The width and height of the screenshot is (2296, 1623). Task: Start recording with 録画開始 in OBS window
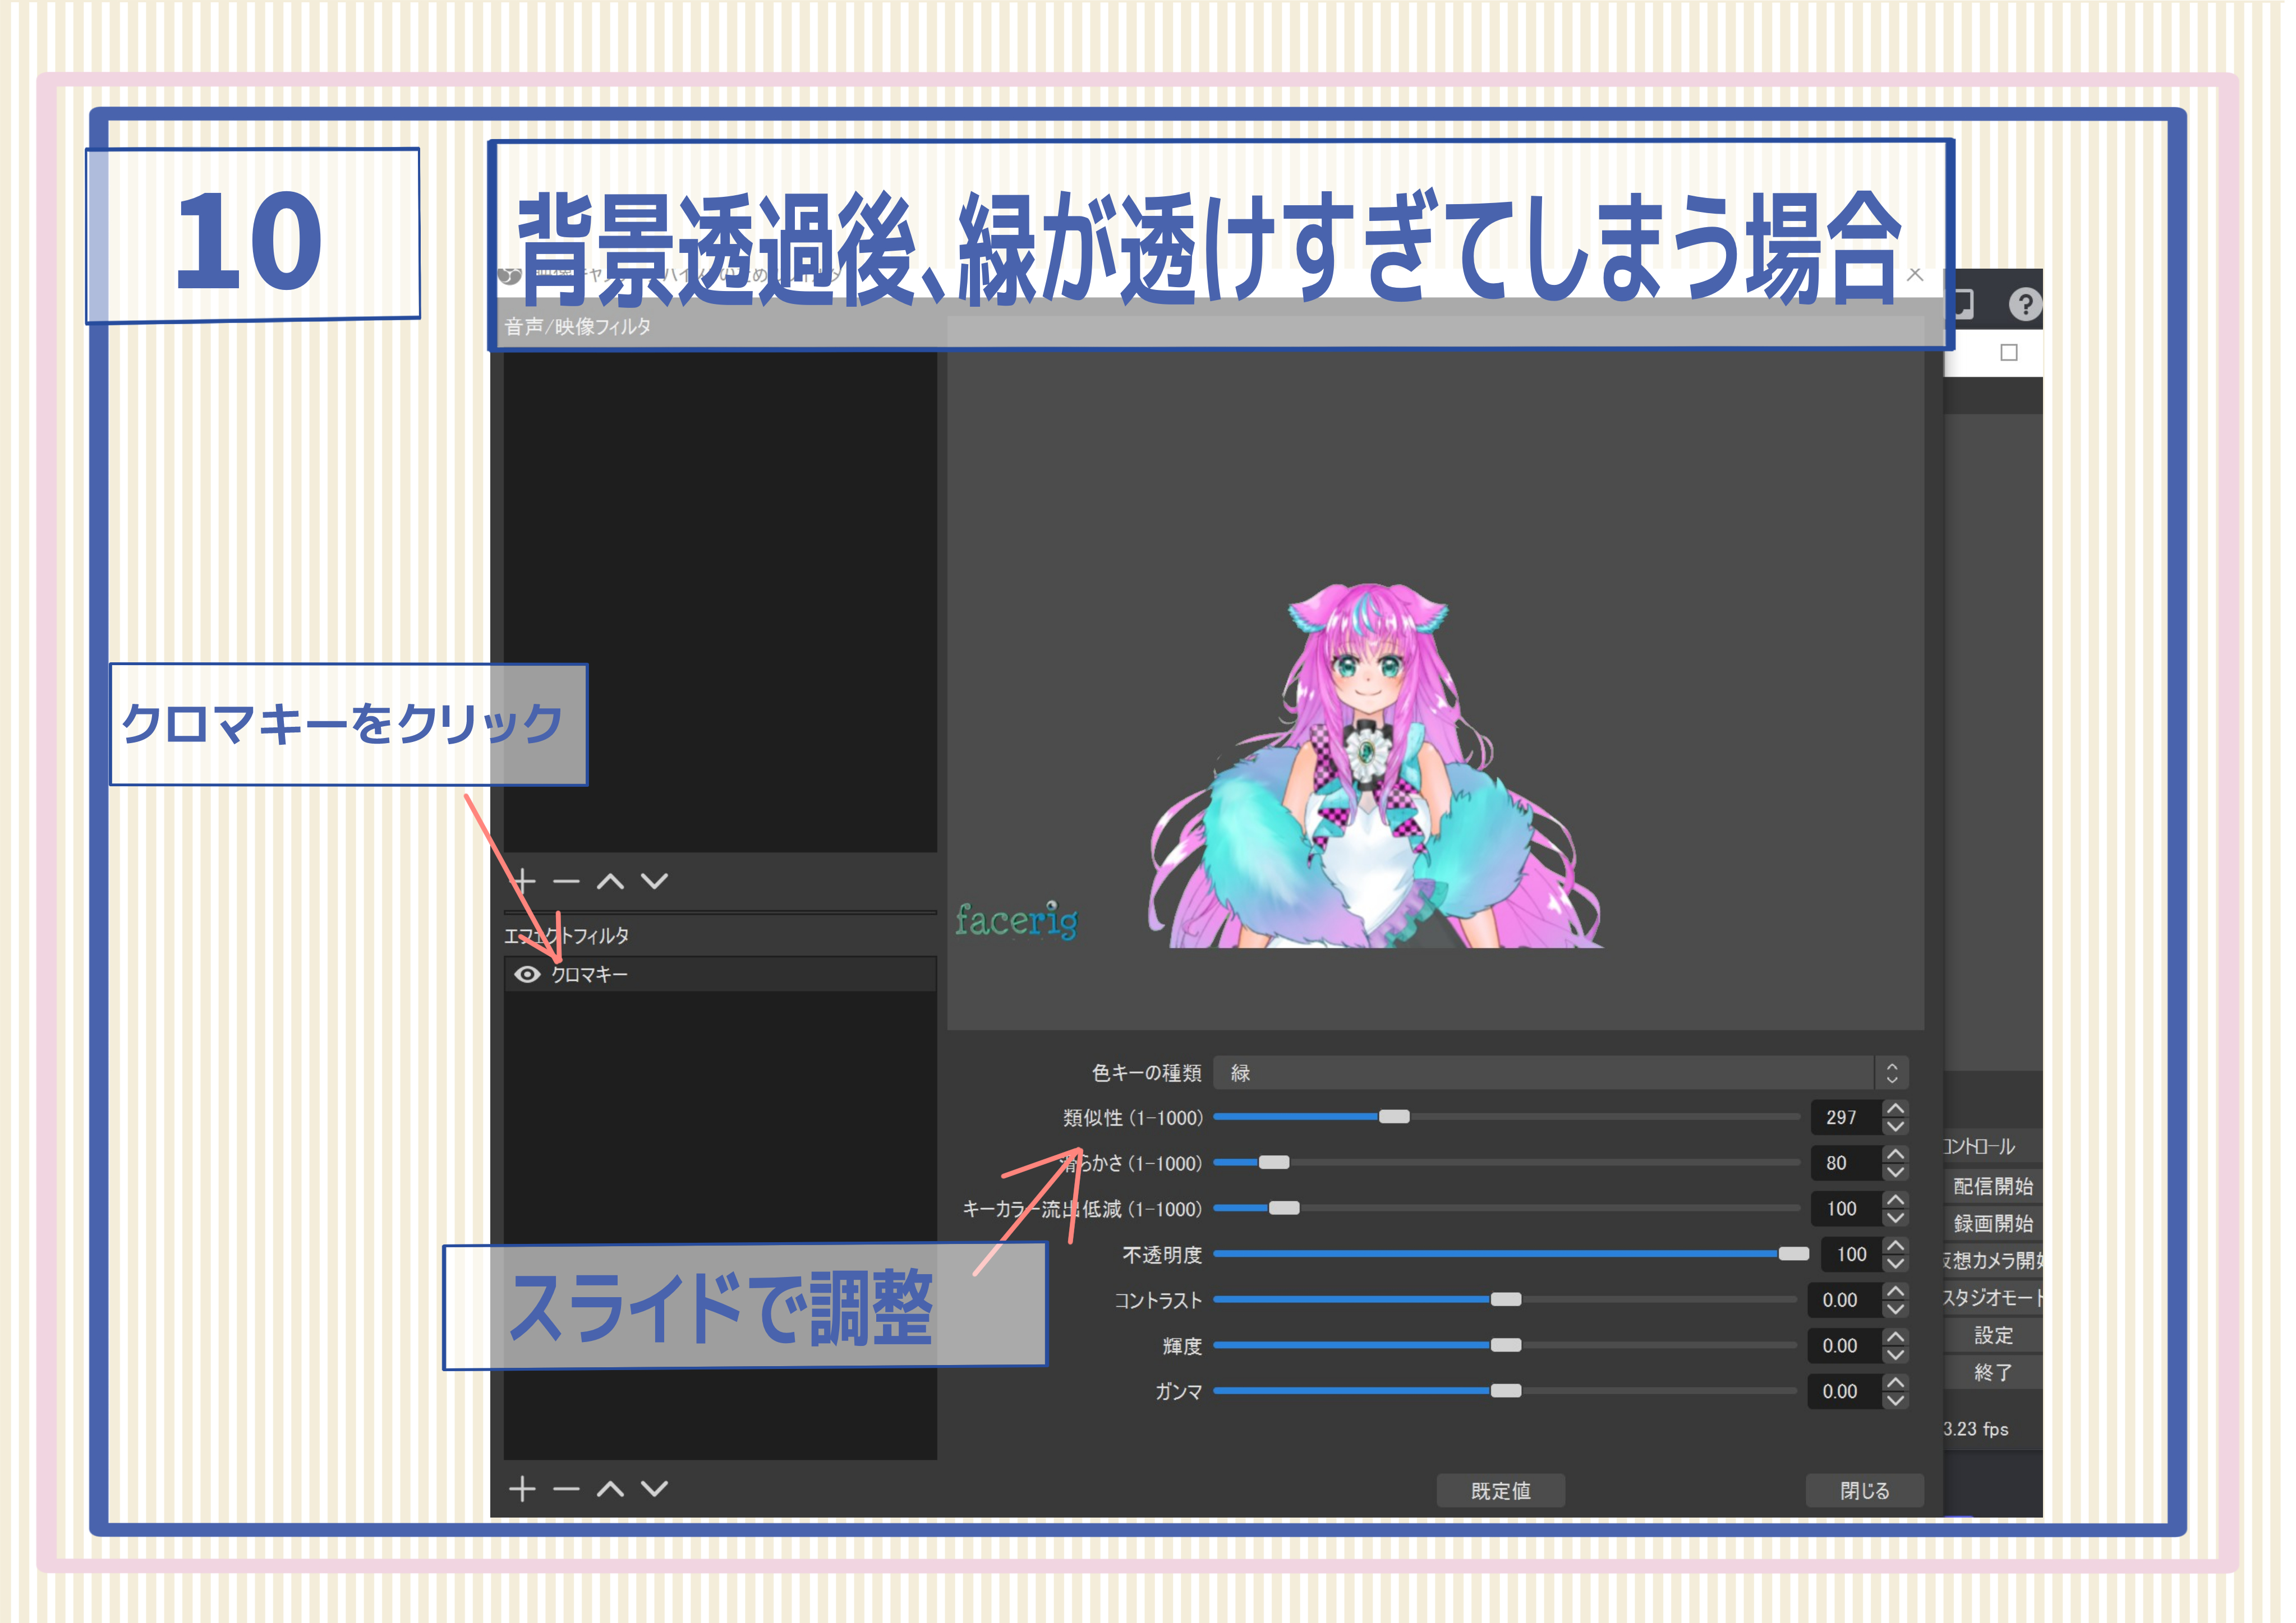(x=1994, y=1224)
